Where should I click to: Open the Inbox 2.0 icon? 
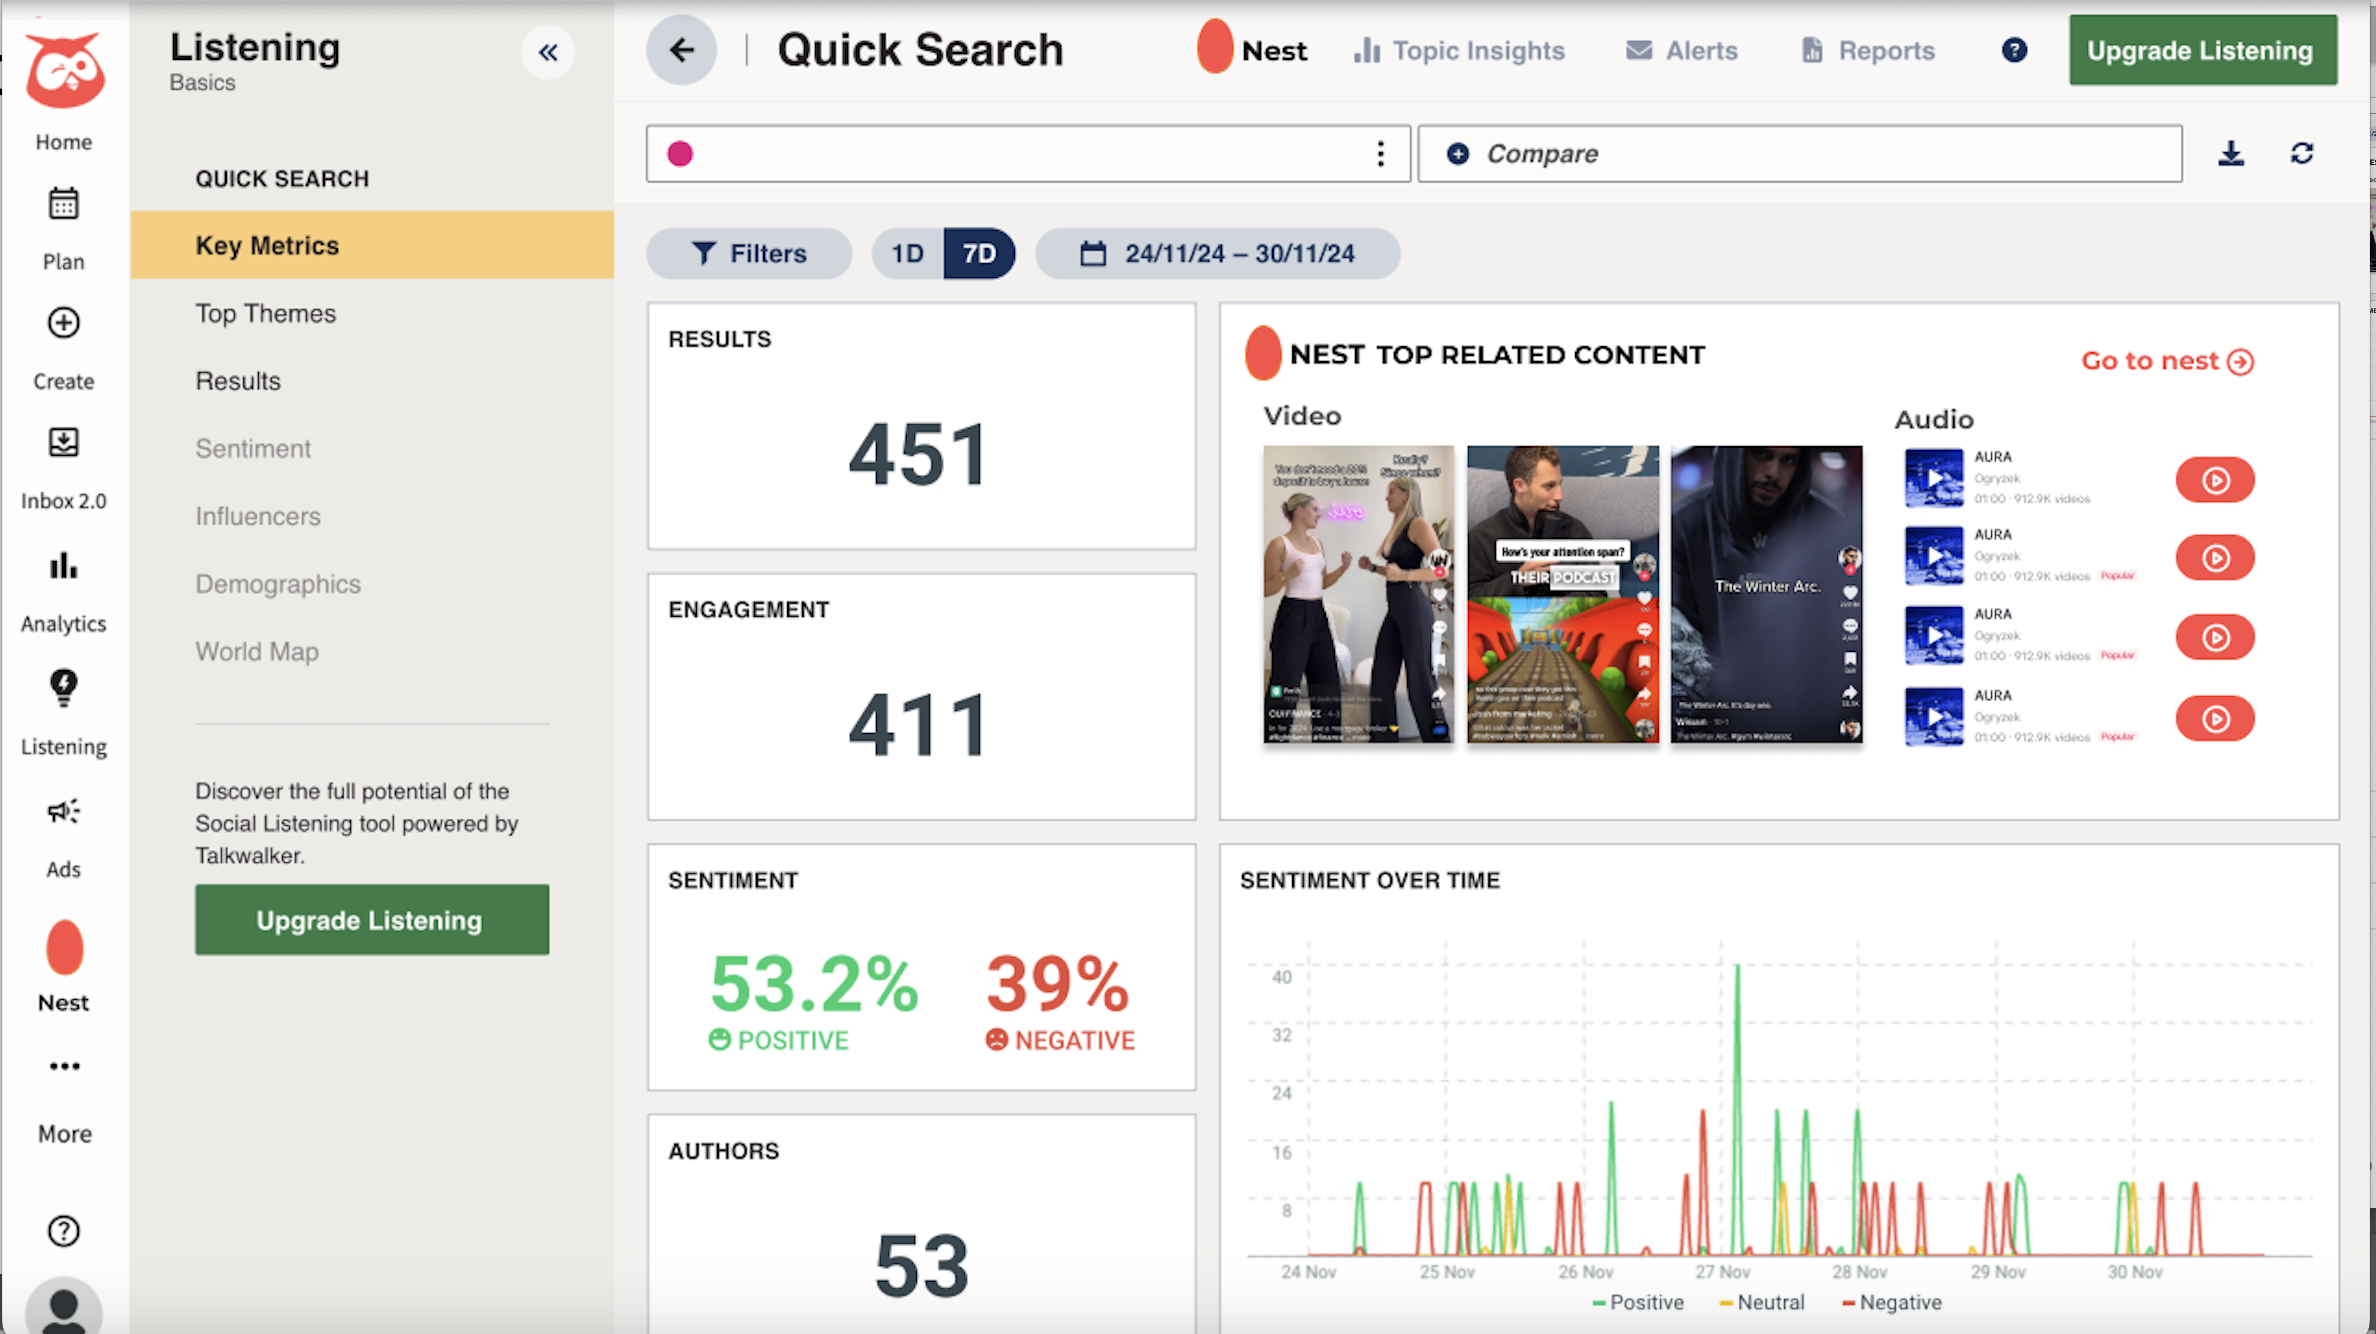63,443
